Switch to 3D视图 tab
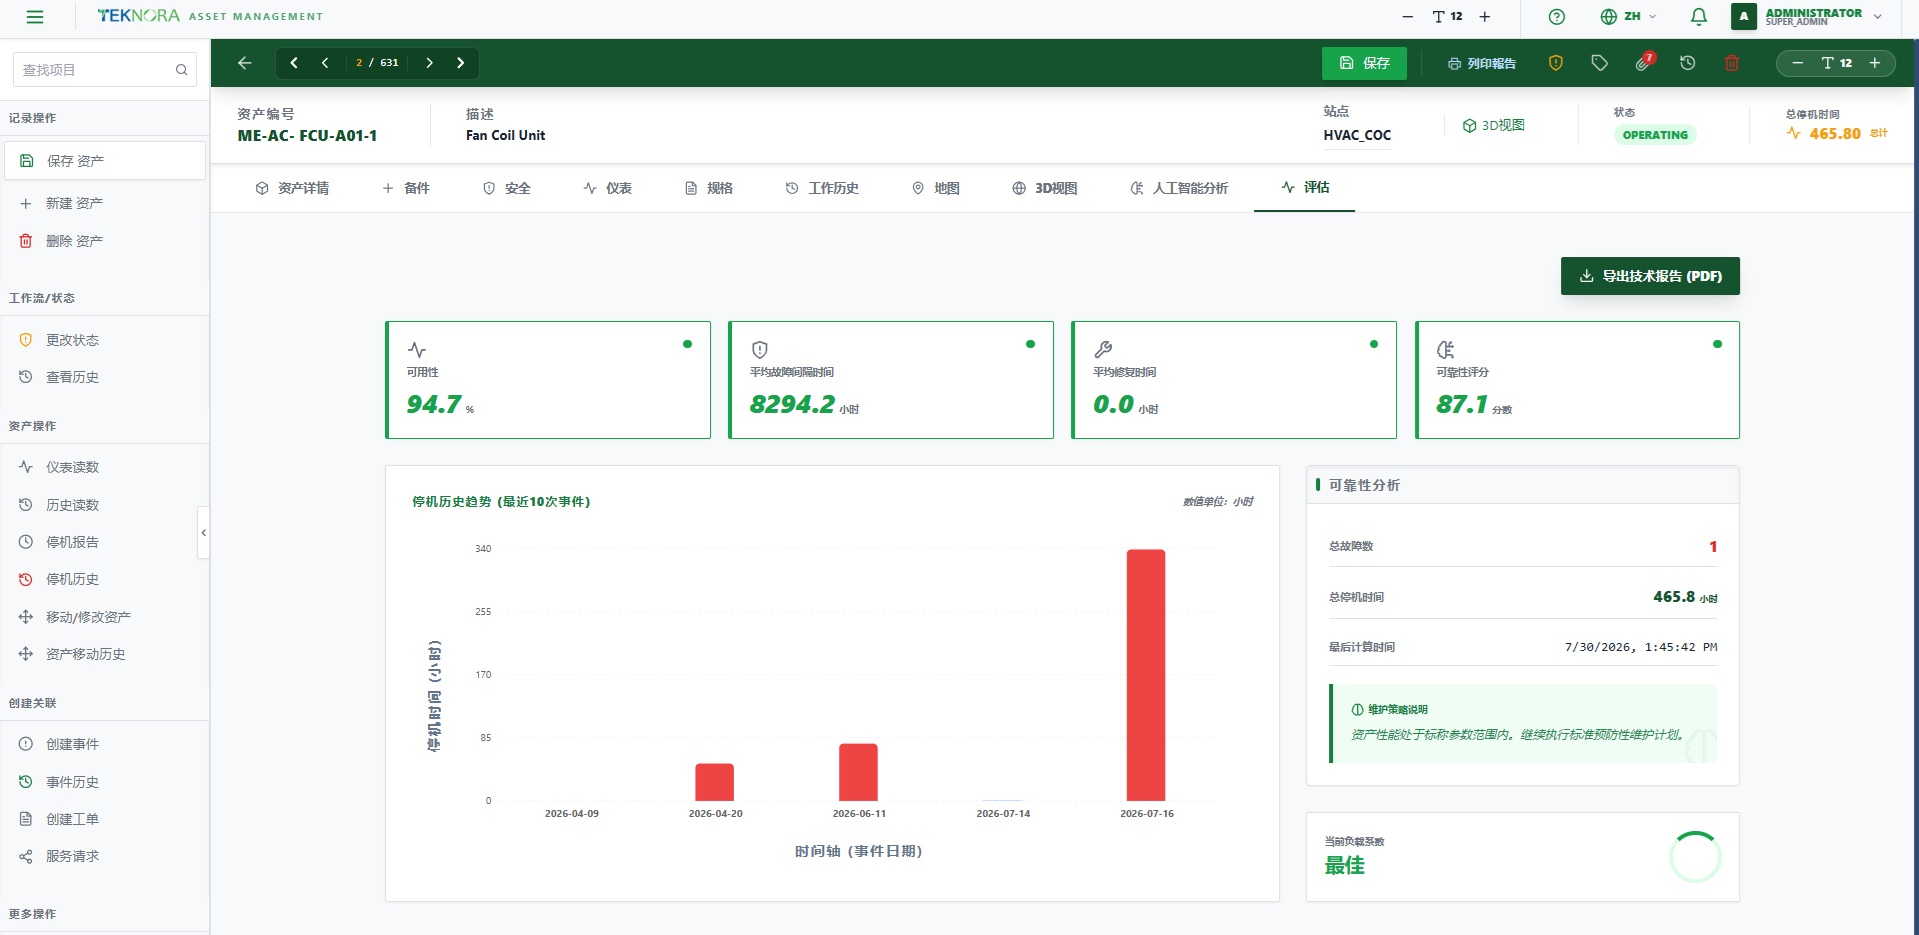This screenshot has height=935, width=1919. point(1045,188)
